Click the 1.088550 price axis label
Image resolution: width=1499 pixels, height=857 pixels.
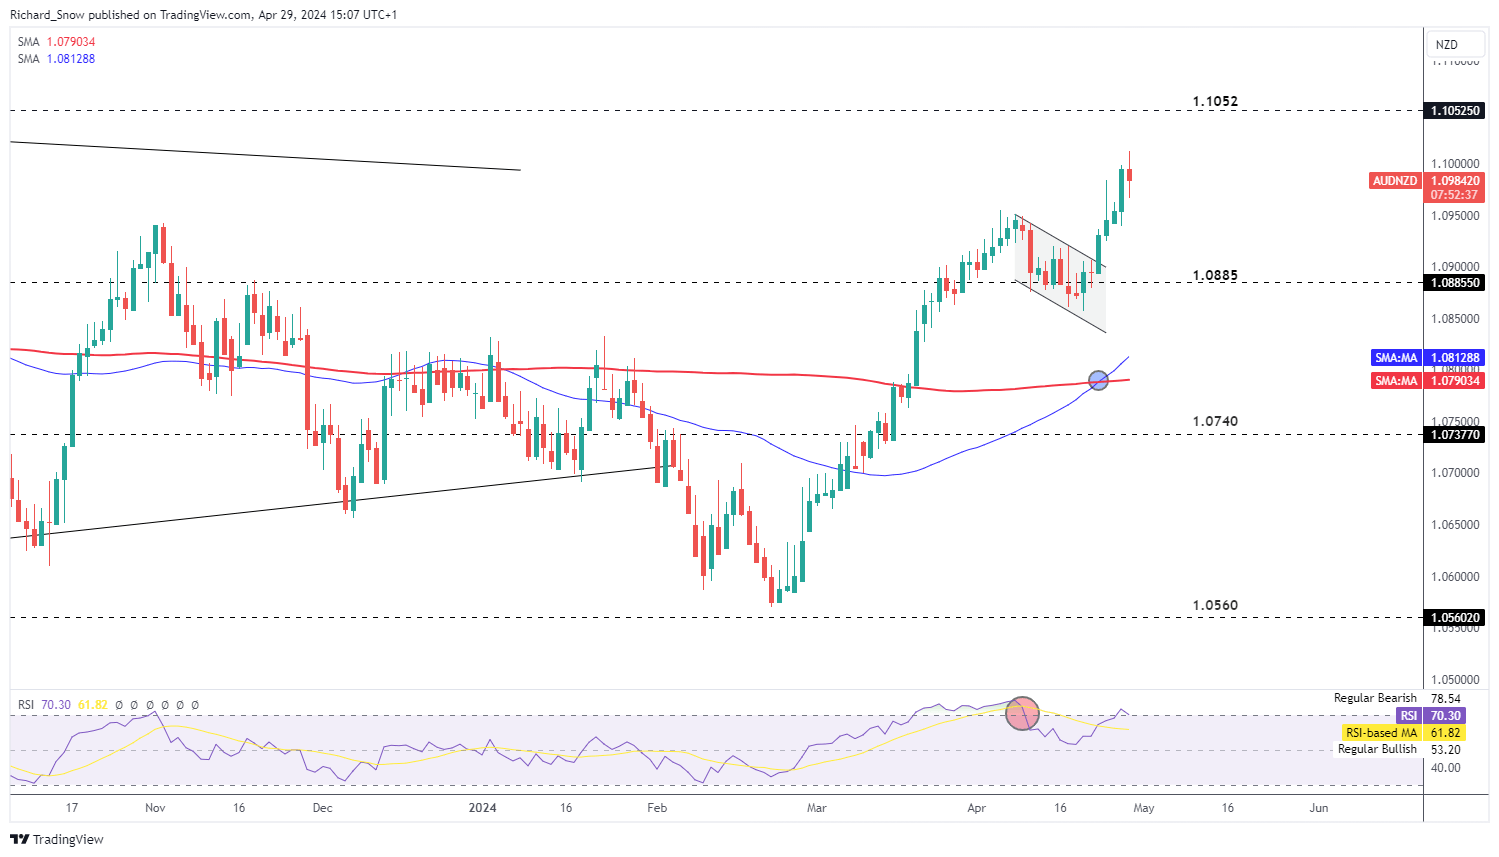[x=1455, y=283]
